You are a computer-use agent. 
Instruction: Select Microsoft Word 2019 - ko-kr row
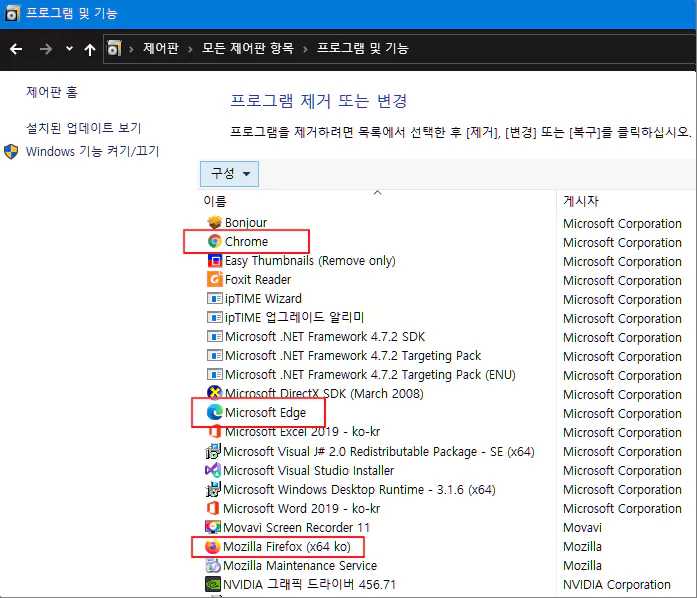point(301,508)
